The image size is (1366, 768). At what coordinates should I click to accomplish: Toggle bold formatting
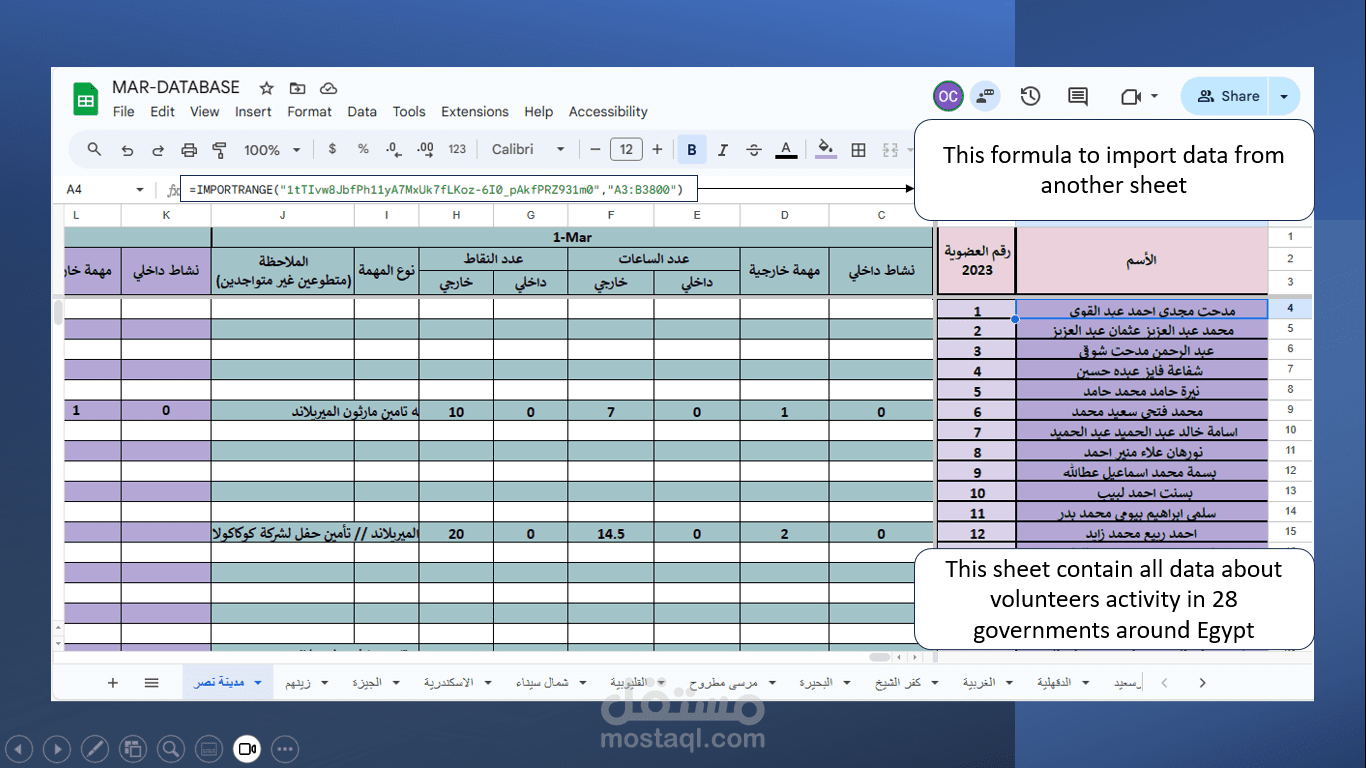(x=691, y=148)
